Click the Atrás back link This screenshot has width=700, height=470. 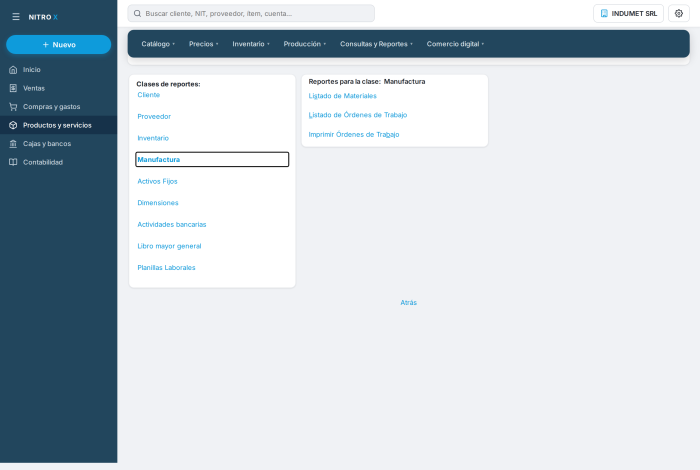click(408, 303)
